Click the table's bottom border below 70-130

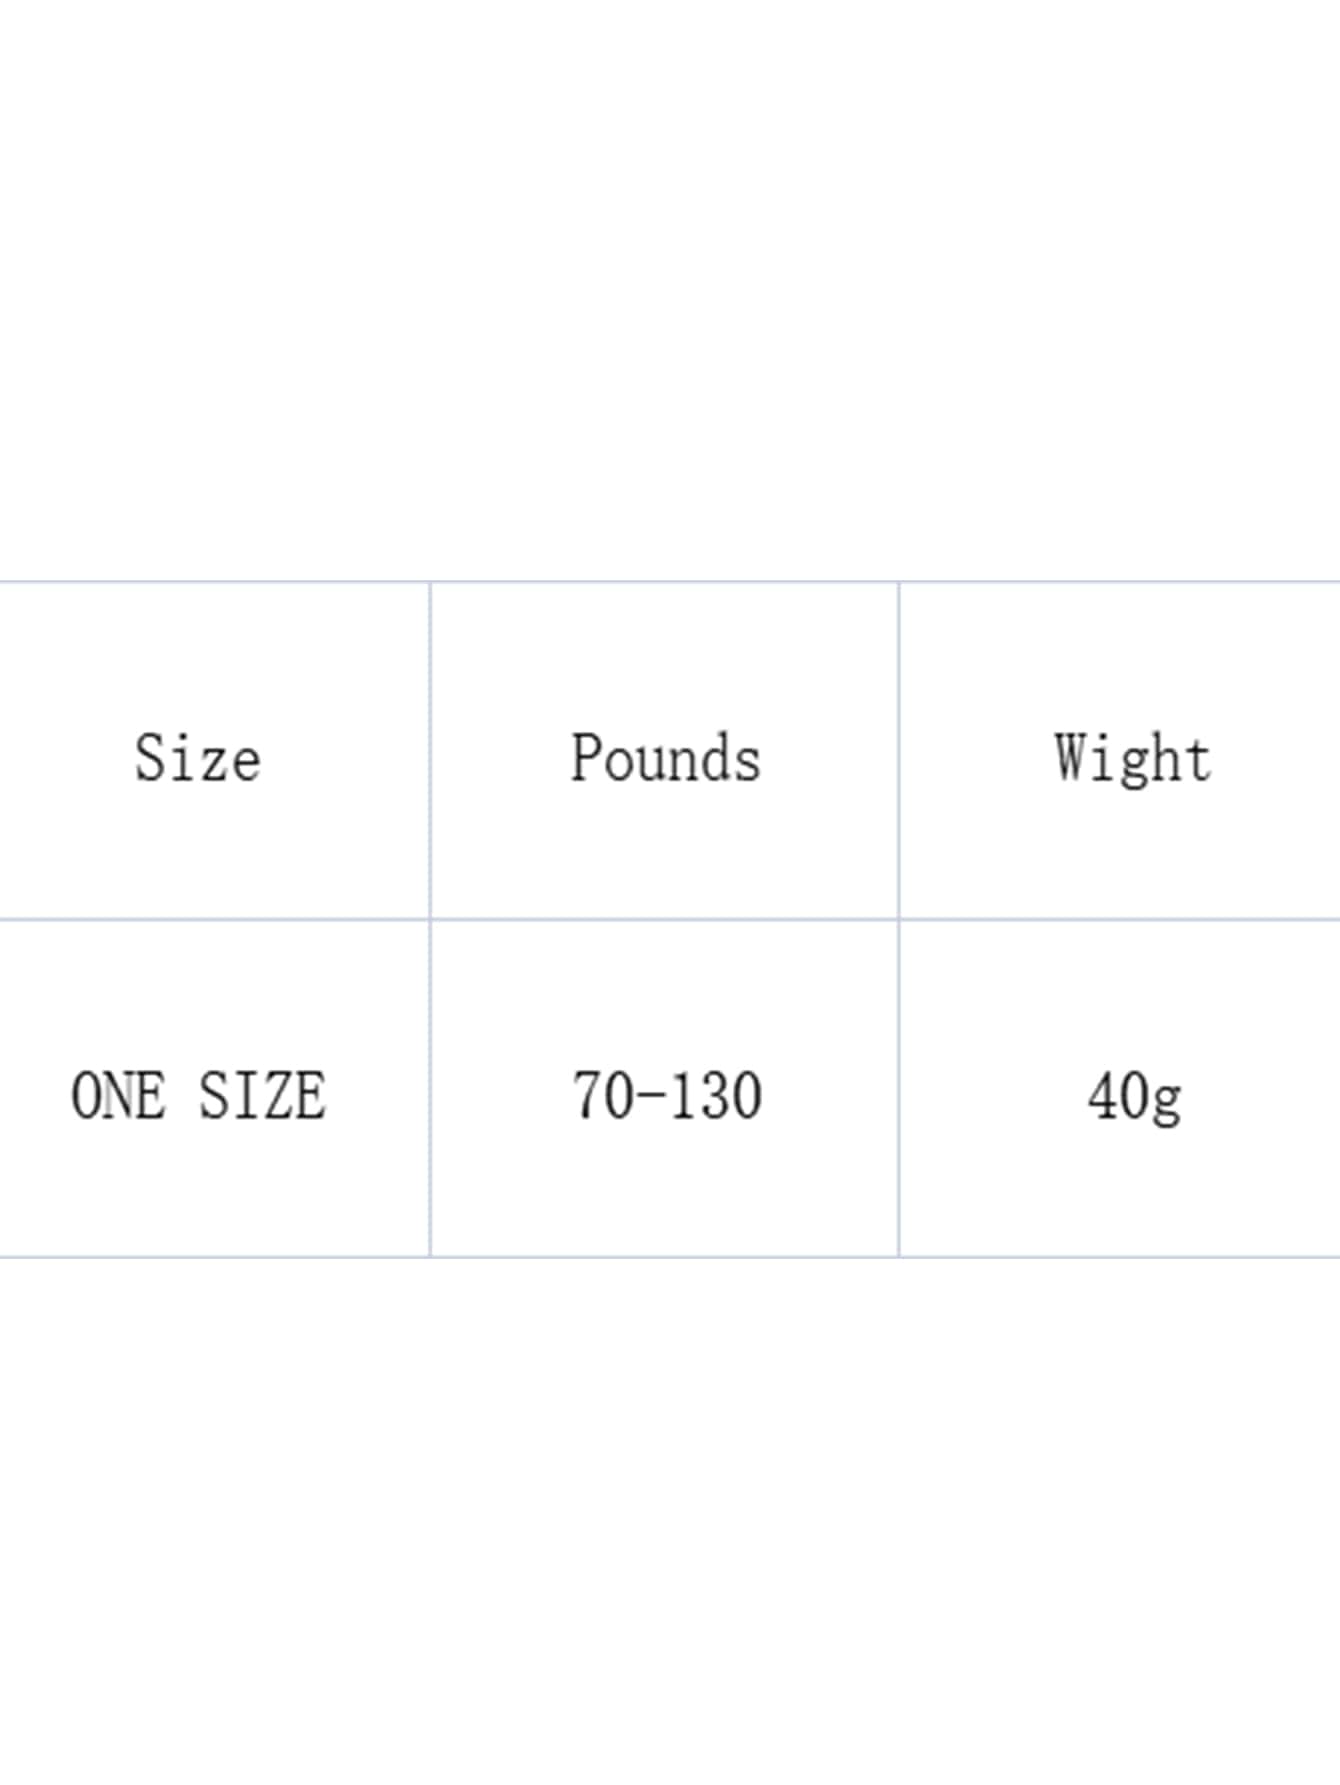666,1256
